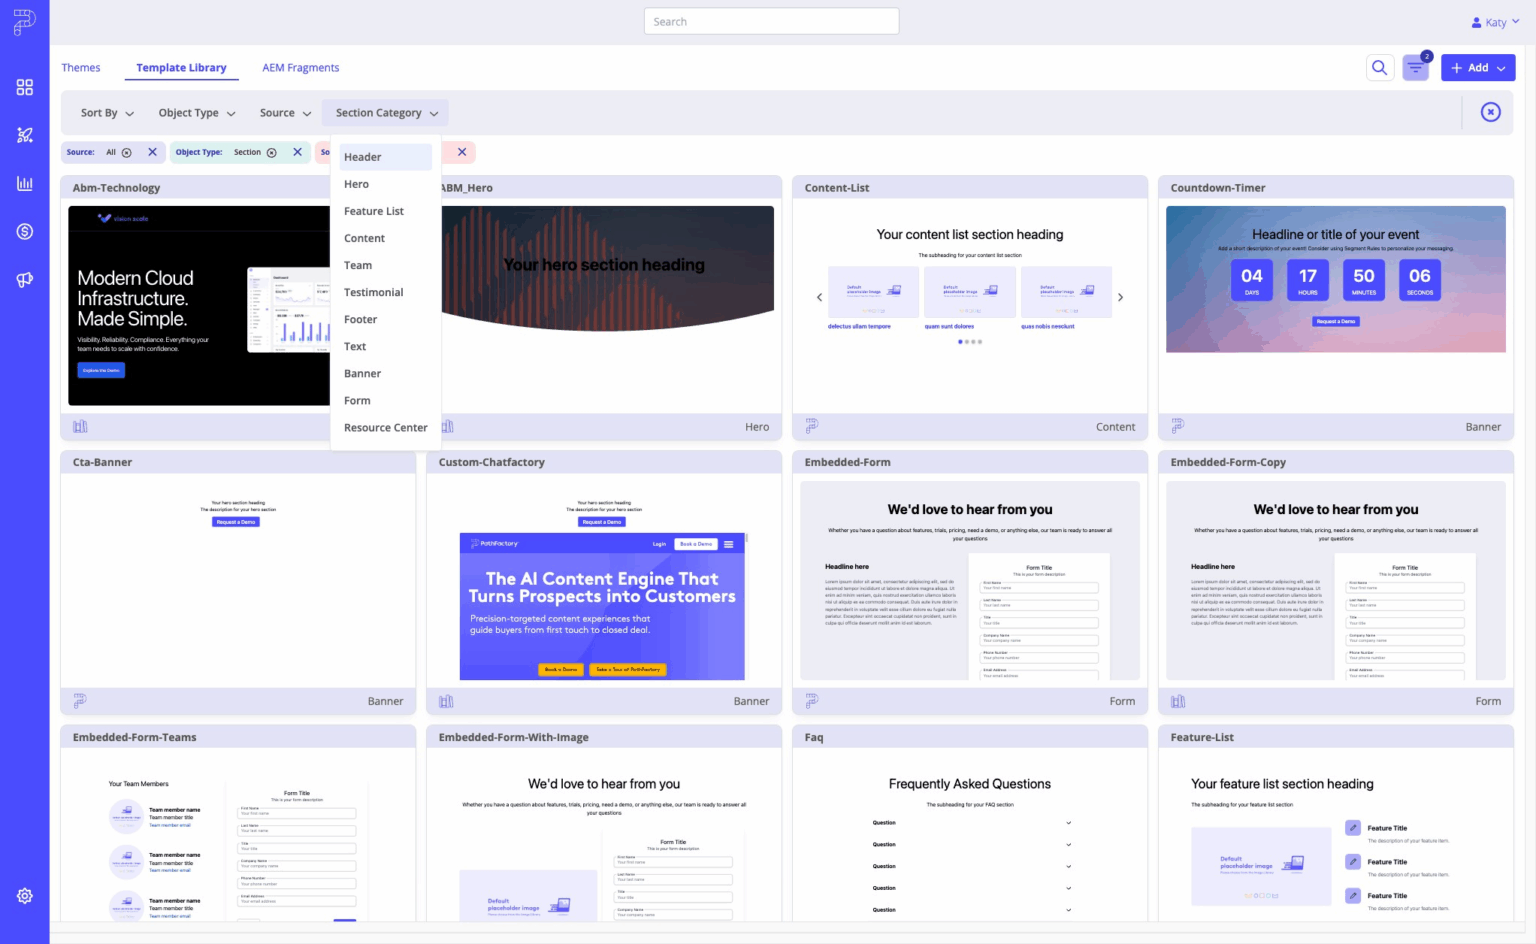Dismiss the Object Type: Section filter chip
Screen dimensions: 1536x944
point(297,152)
